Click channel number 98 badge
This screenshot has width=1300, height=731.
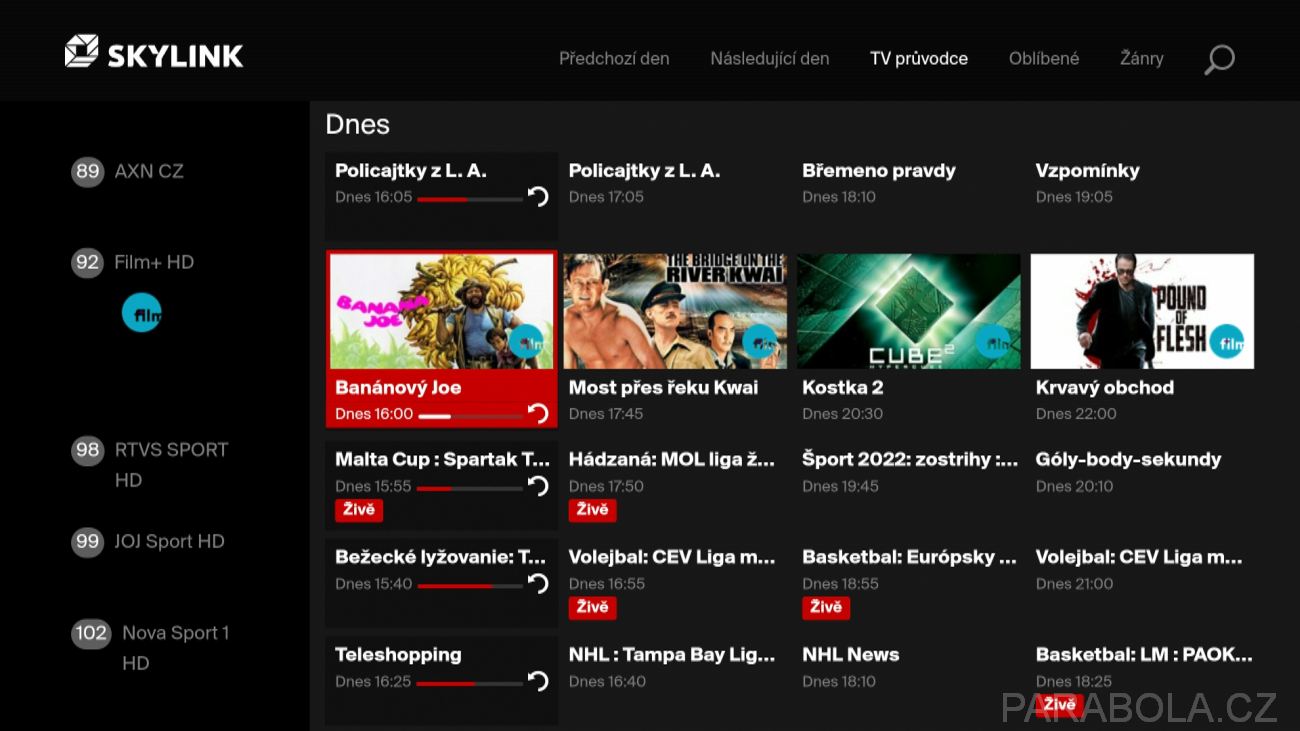88,450
